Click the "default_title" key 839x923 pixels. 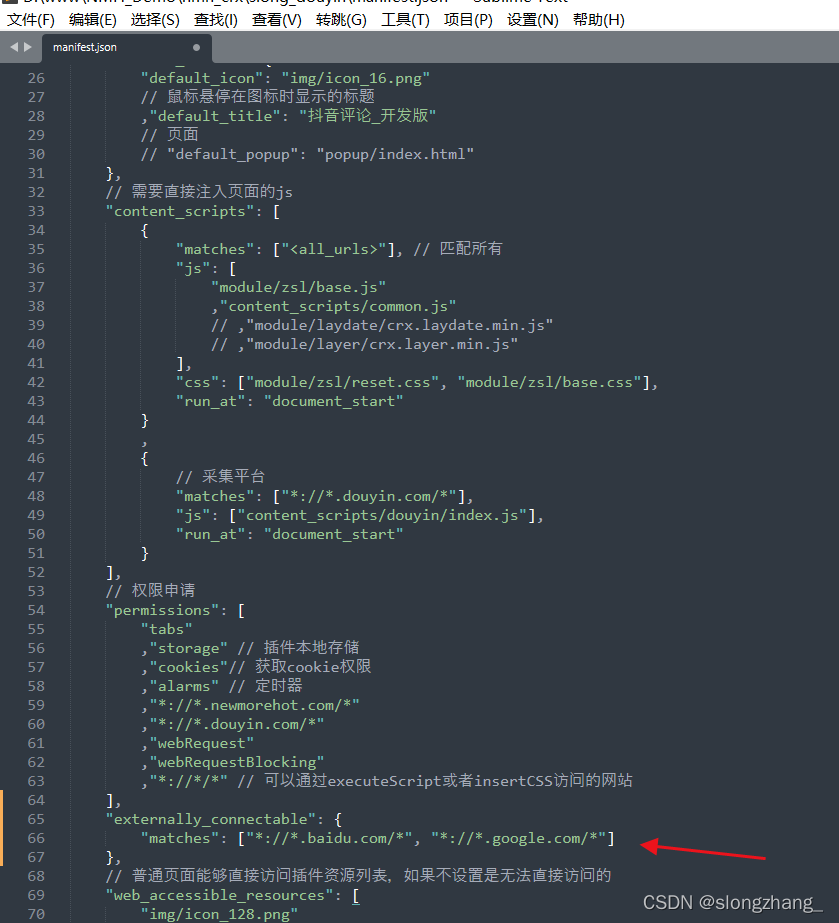coord(215,116)
